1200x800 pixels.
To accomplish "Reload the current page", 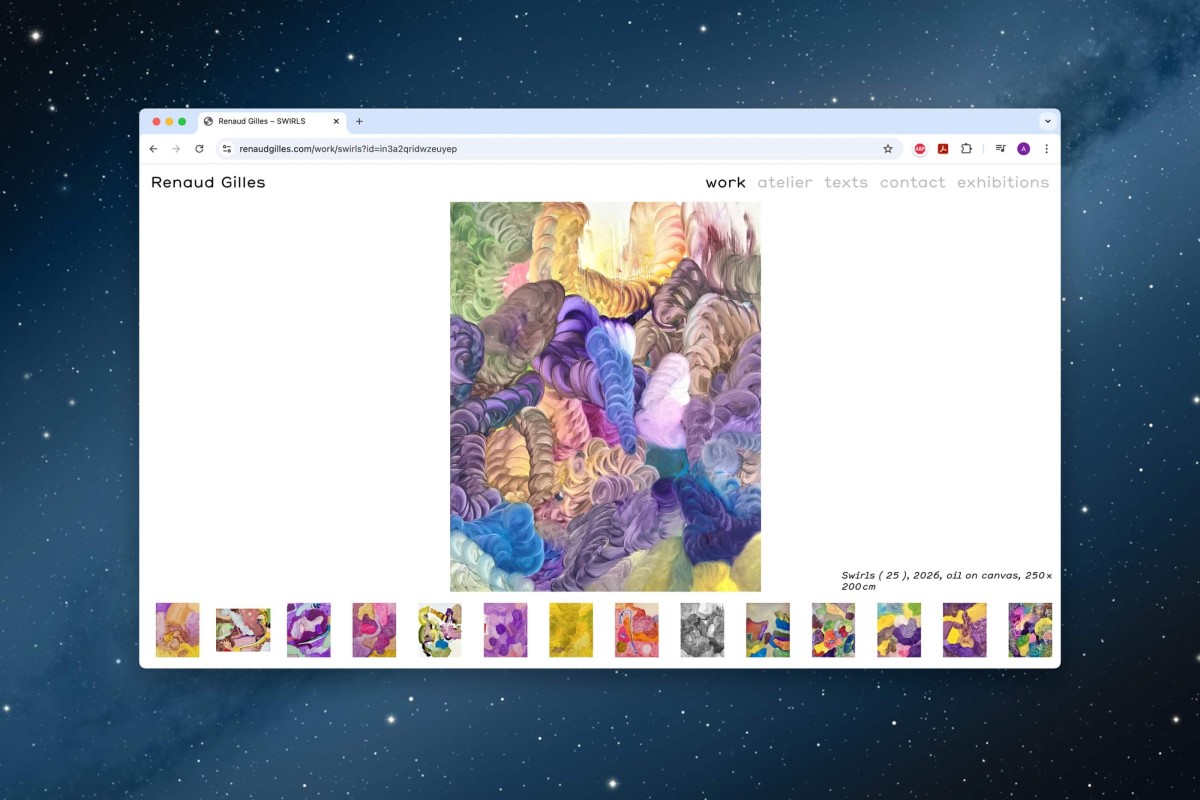I will pos(199,149).
